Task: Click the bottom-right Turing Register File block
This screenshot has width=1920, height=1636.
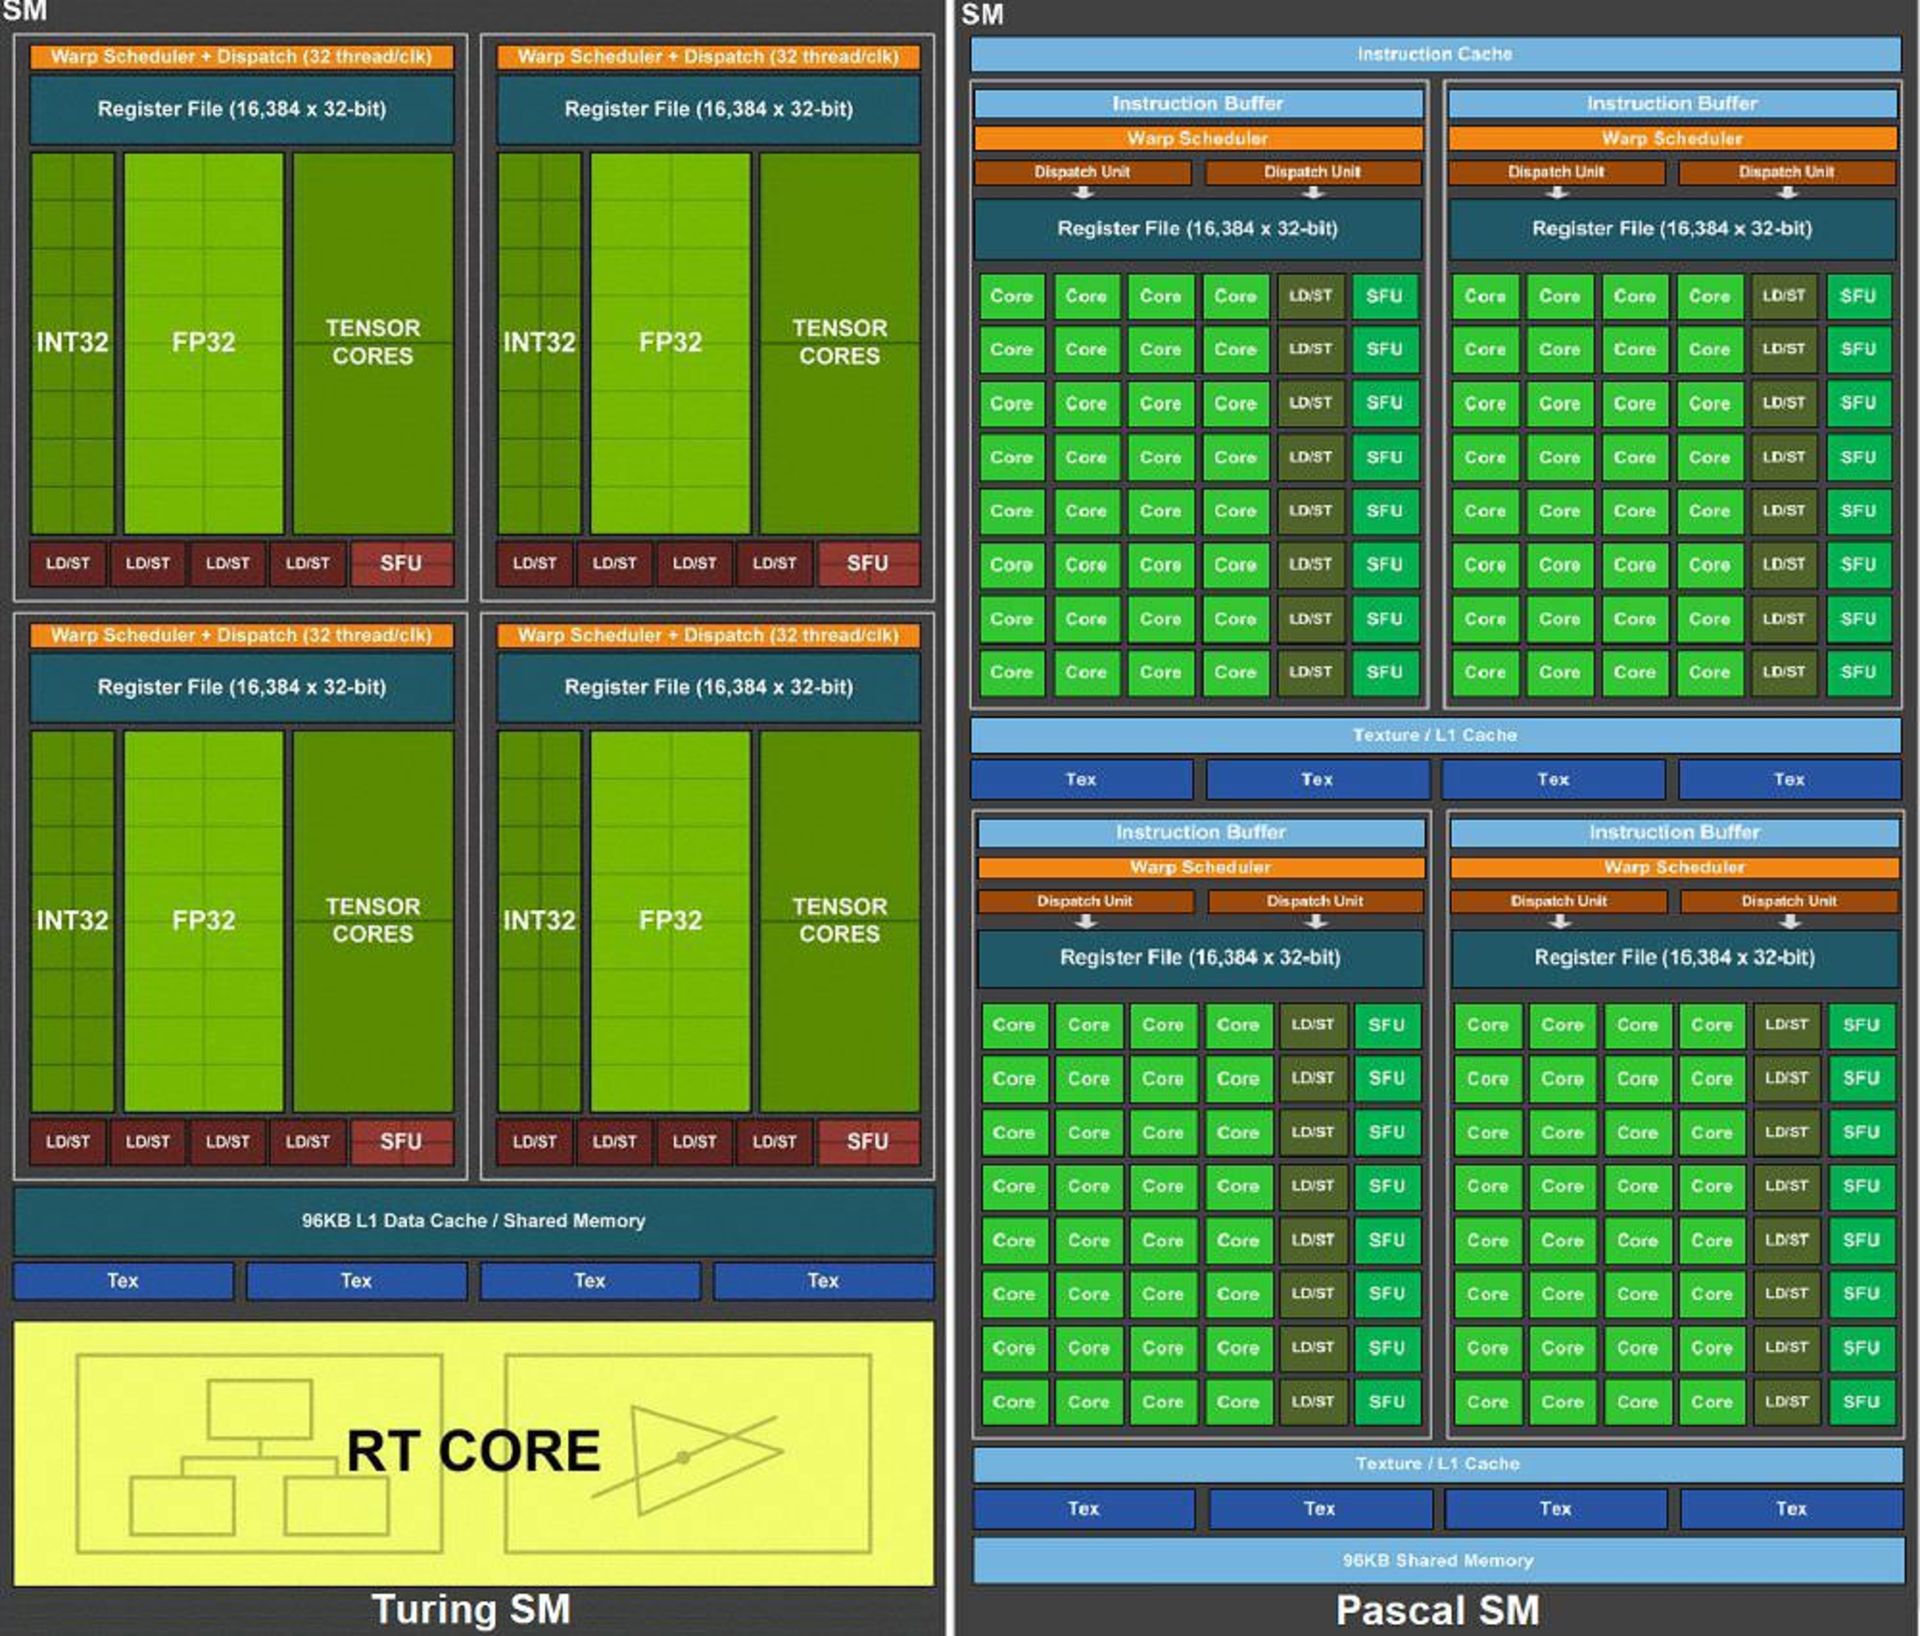Action: pos(708,687)
